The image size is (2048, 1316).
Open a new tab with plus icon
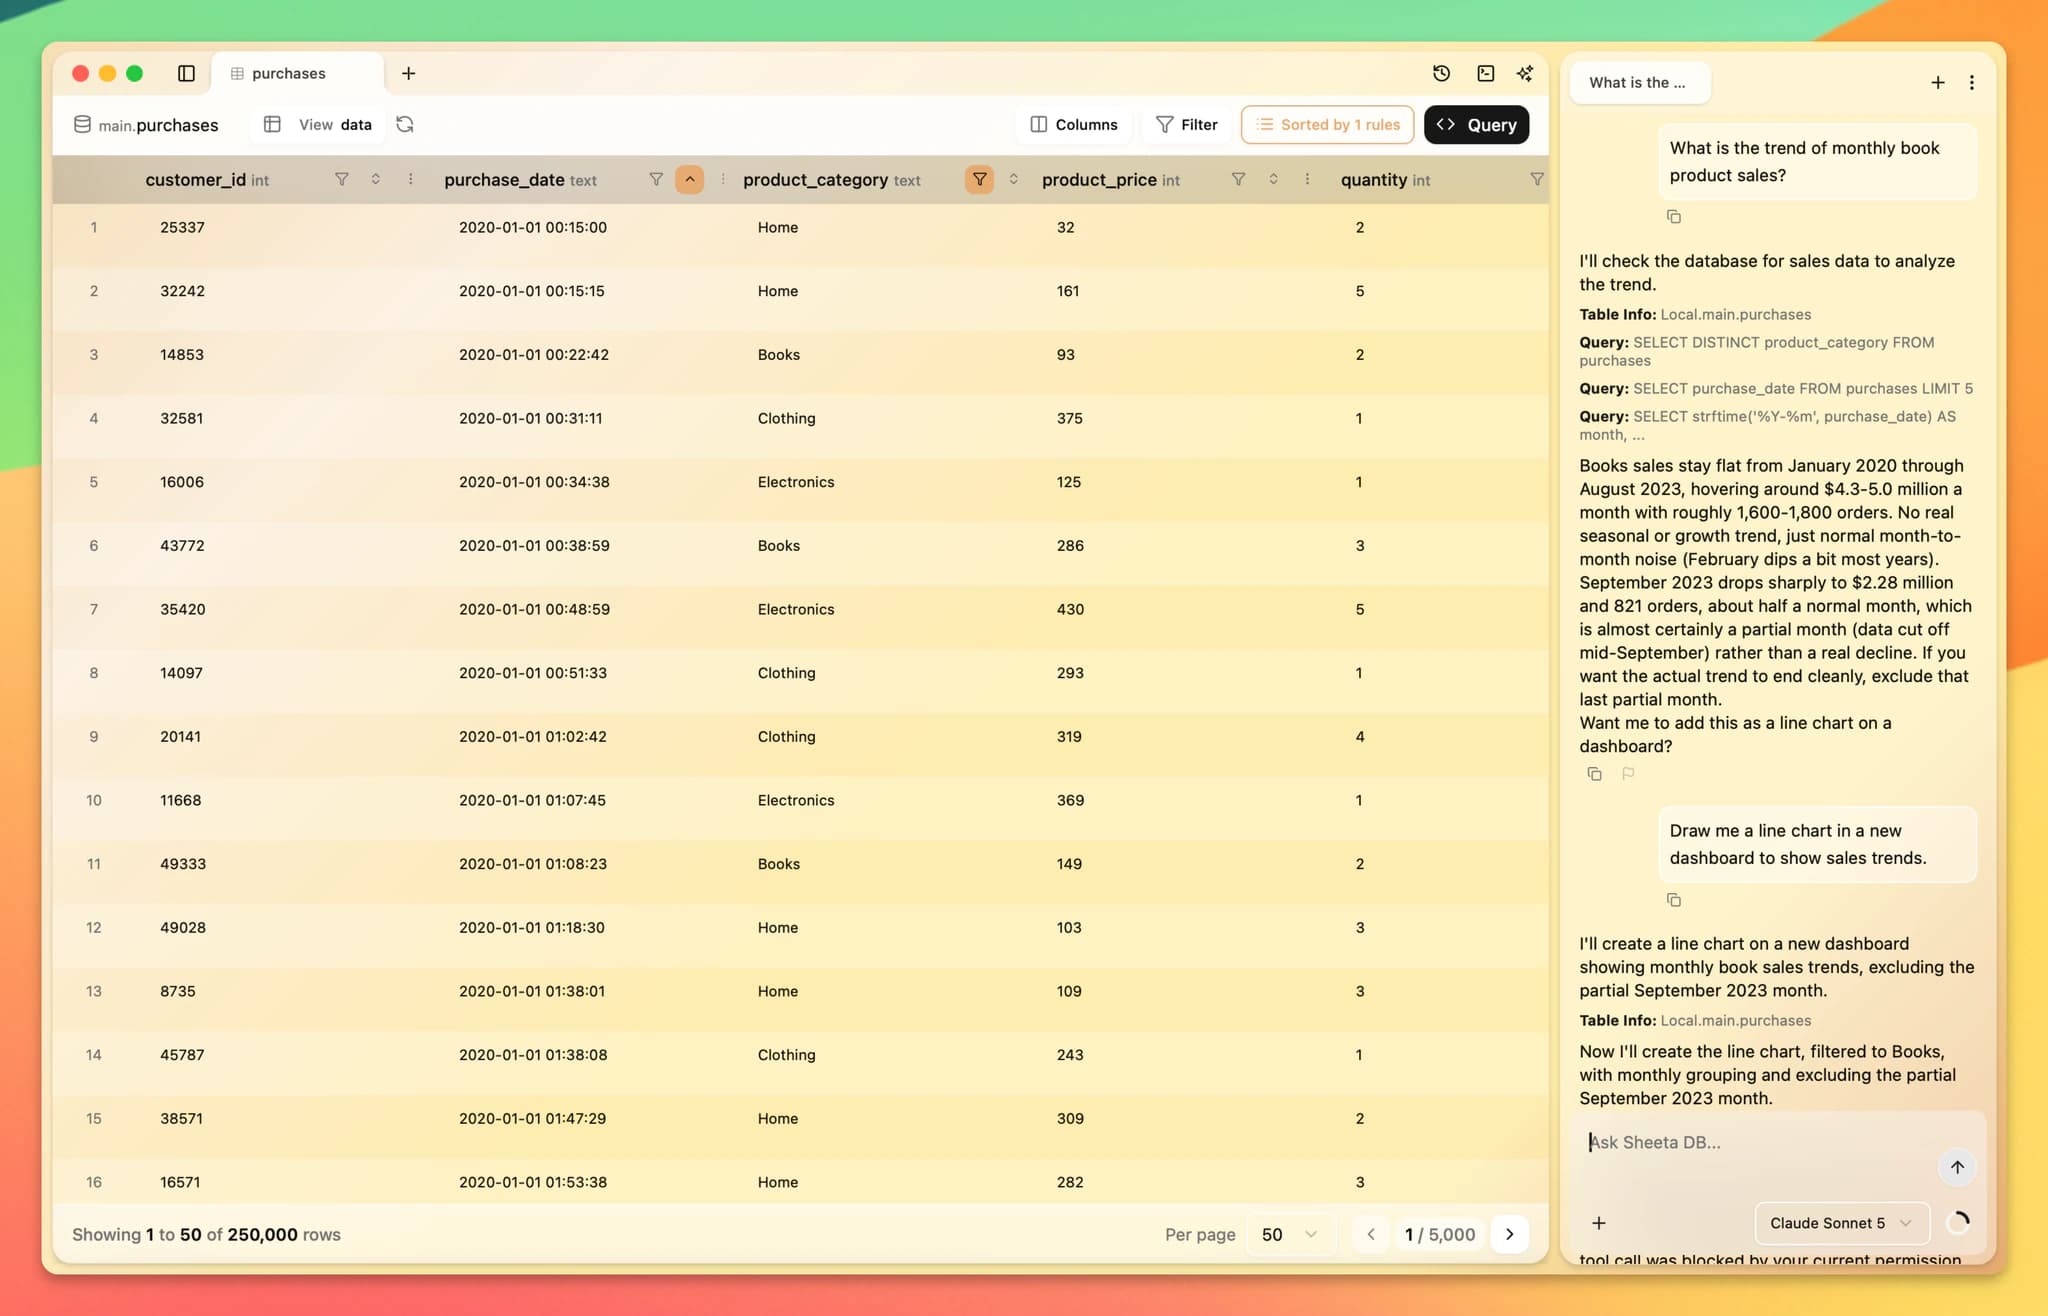408,73
